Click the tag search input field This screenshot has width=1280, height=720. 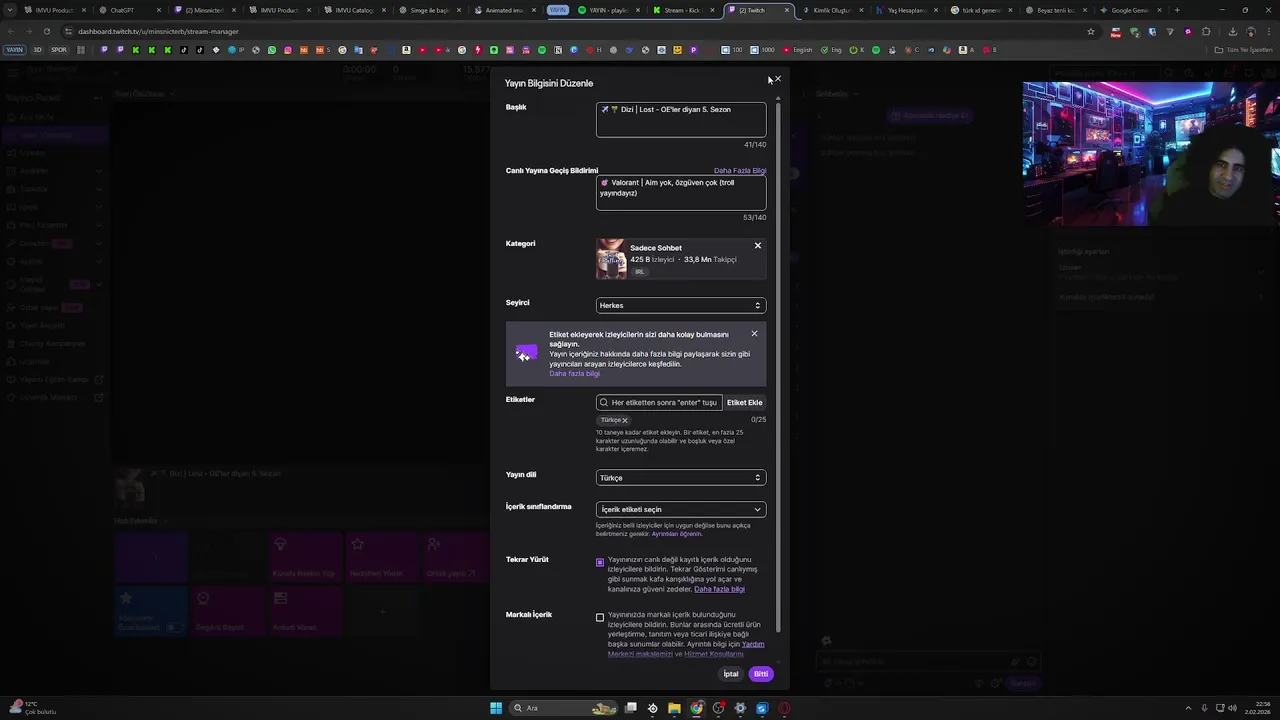click(659, 402)
